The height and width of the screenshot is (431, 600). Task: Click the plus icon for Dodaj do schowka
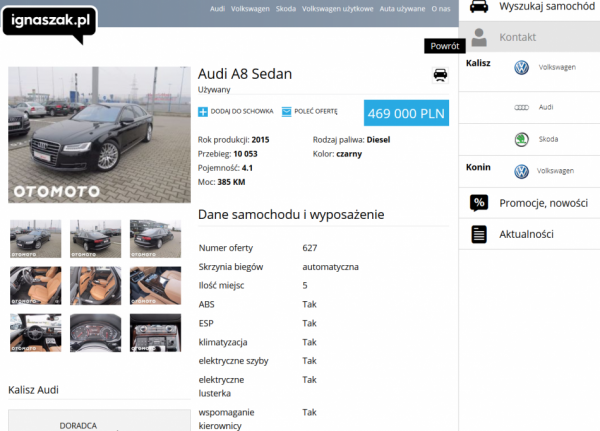(x=203, y=112)
